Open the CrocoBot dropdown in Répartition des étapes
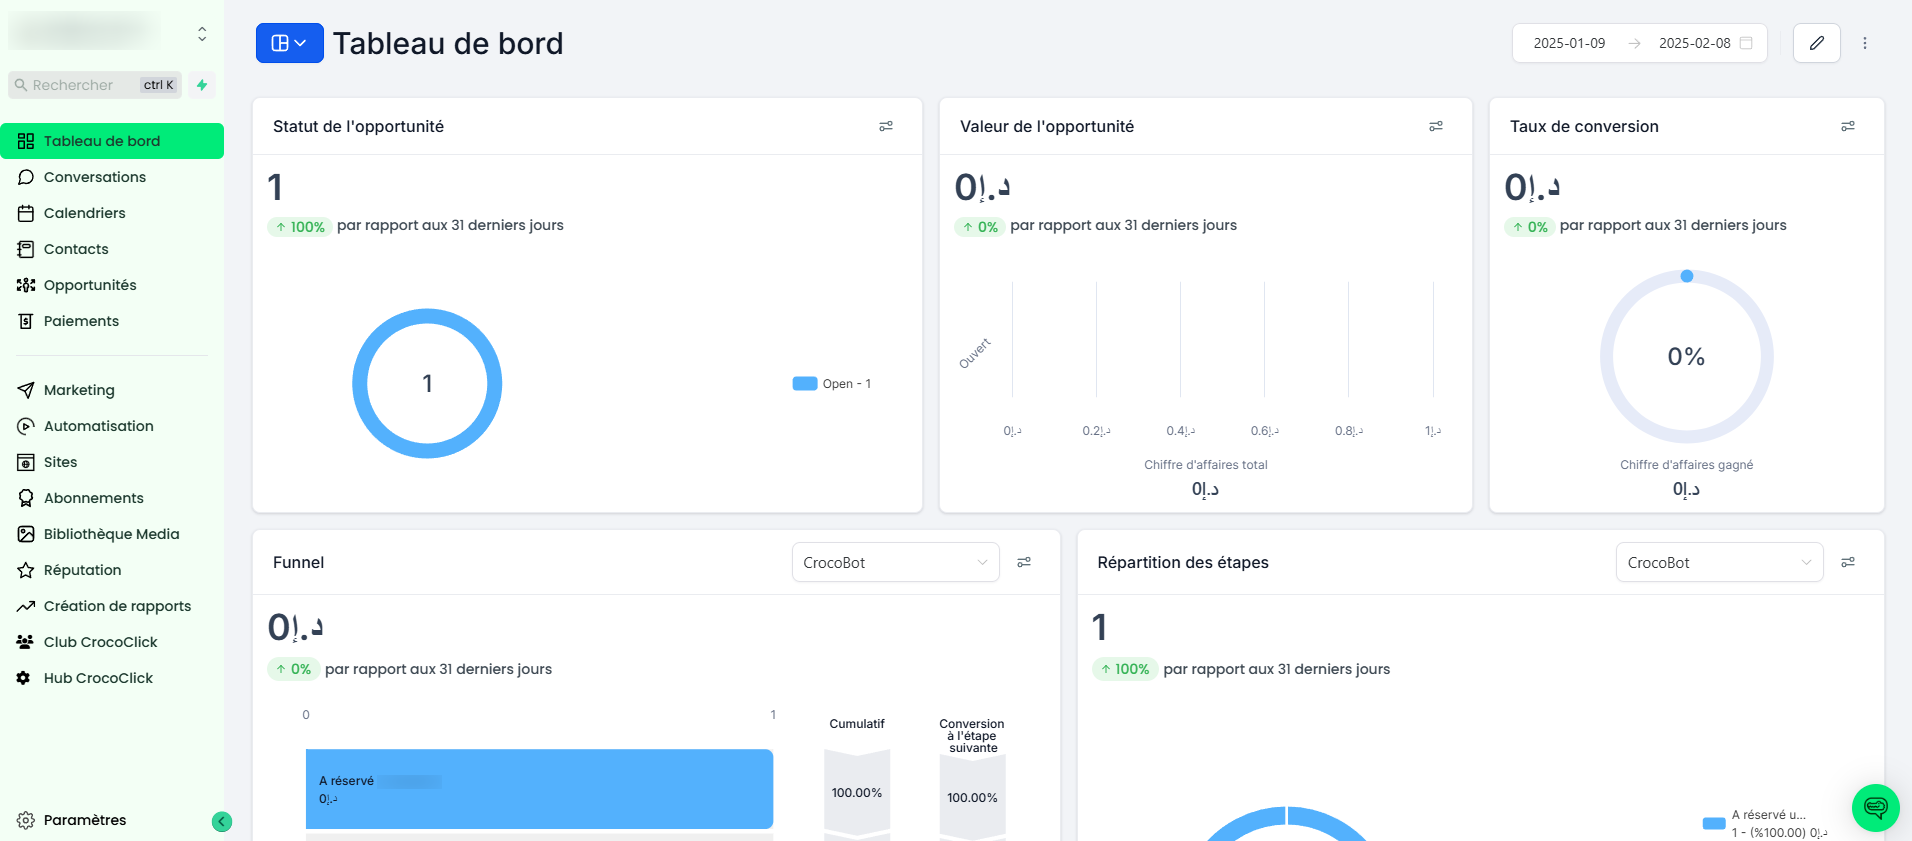 pos(1719,562)
